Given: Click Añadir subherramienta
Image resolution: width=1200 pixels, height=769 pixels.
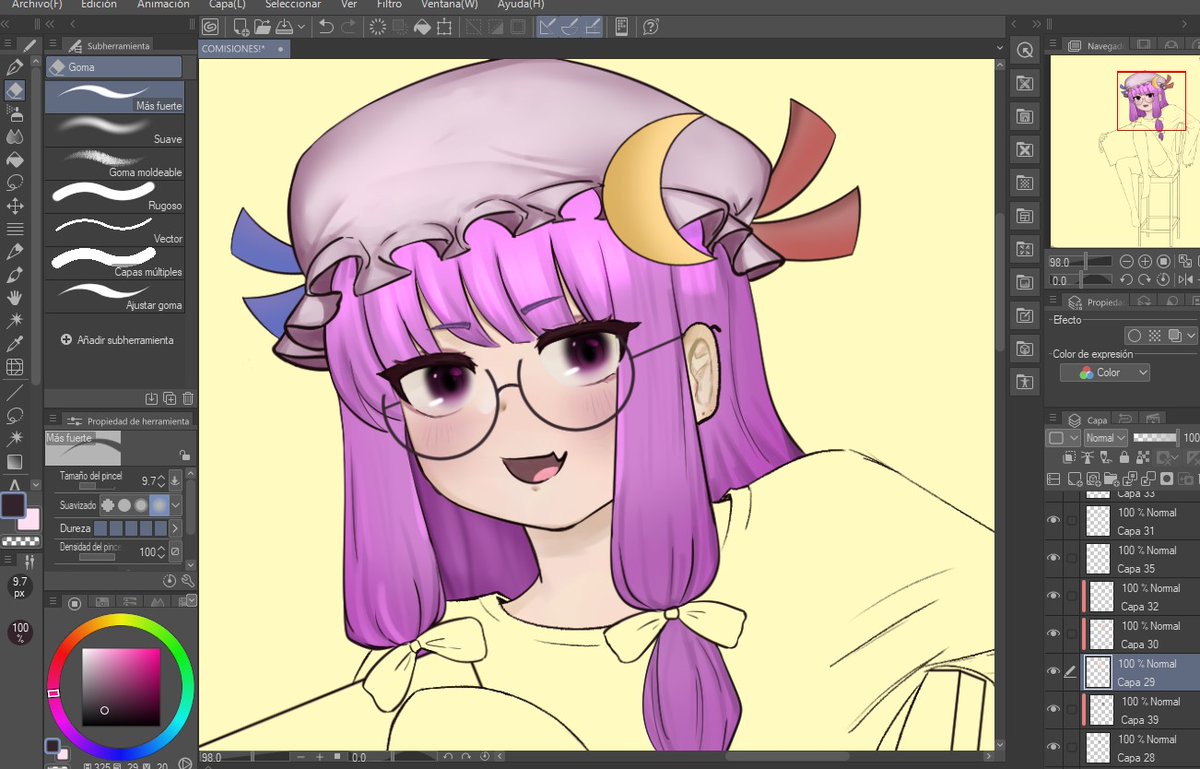Looking at the screenshot, I should tap(117, 340).
